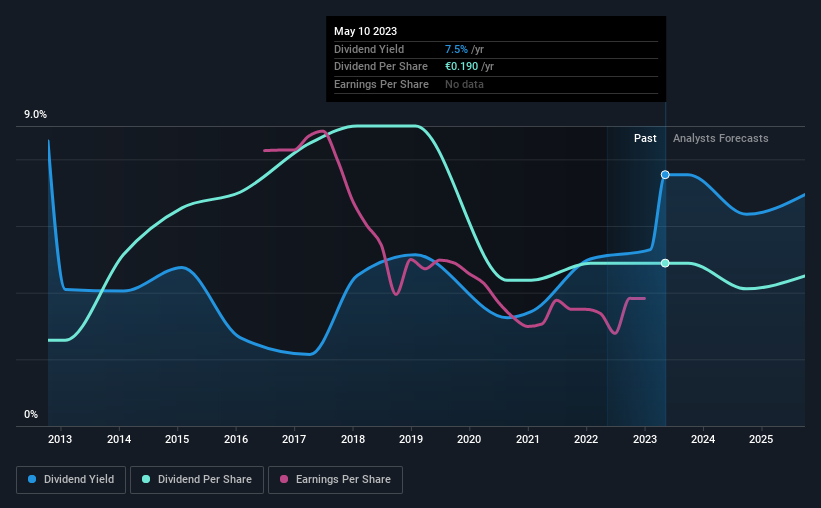The image size is (821, 508).
Task: Click the teal Dividend Per Share data point marker
Action: 665,263
